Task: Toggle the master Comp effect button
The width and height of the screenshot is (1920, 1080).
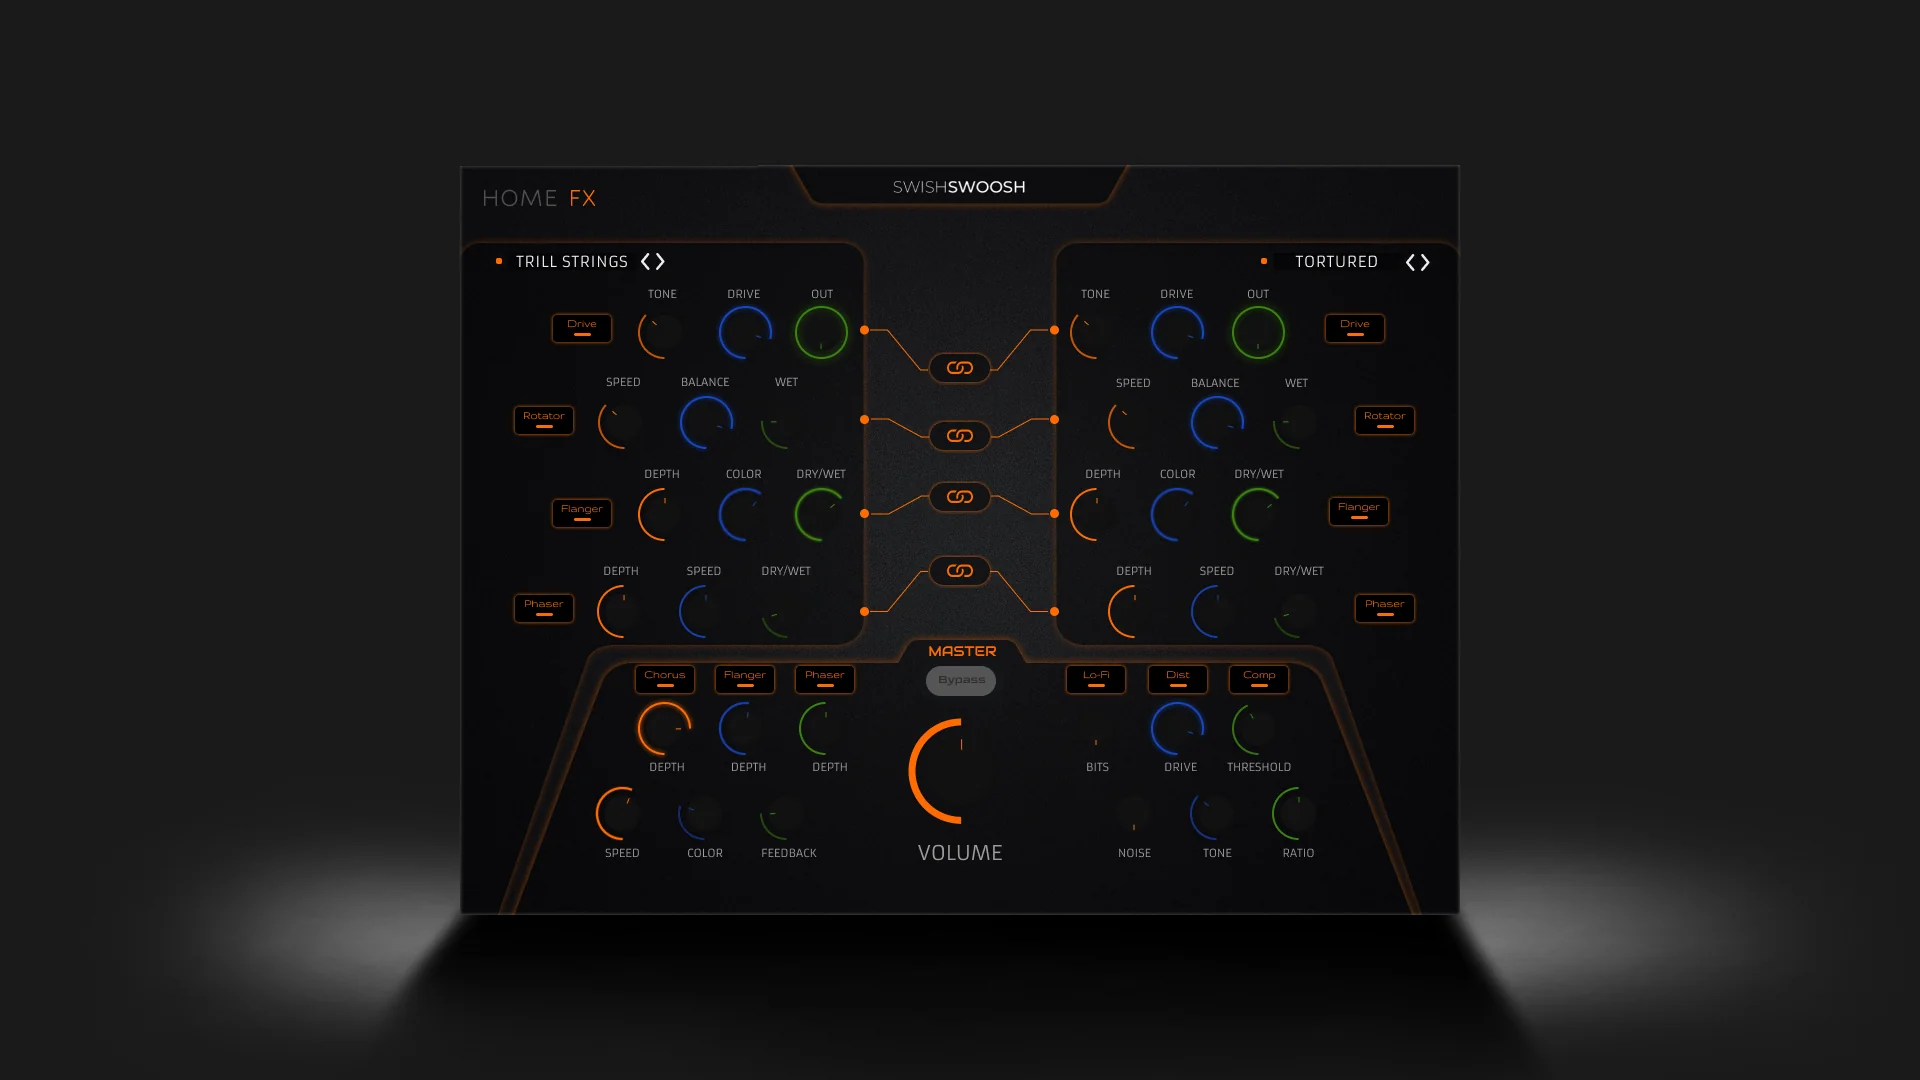Action: (x=1259, y=679)
